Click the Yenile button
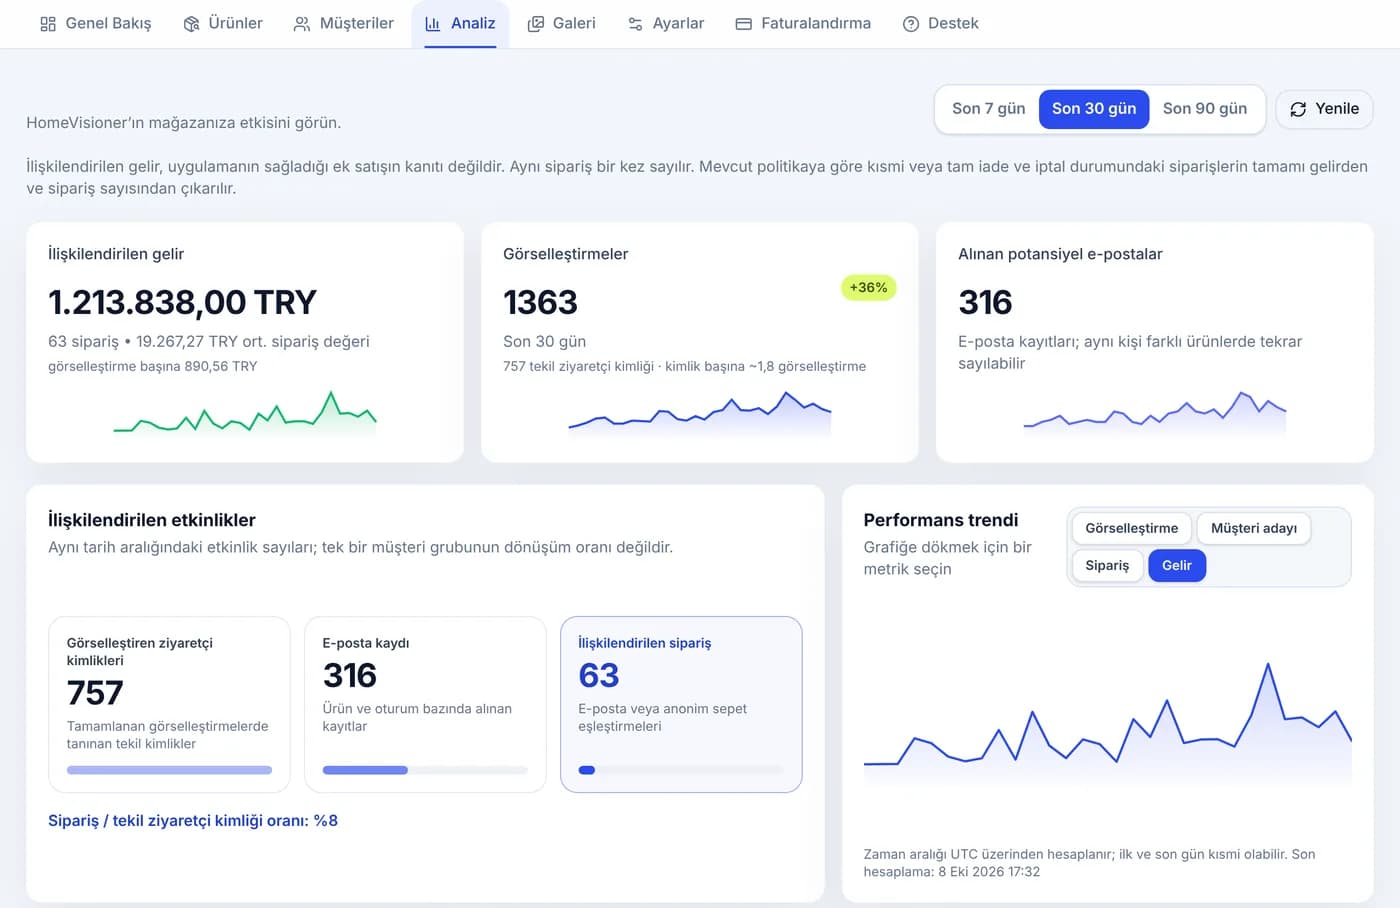 click(x=1324, y=109)
